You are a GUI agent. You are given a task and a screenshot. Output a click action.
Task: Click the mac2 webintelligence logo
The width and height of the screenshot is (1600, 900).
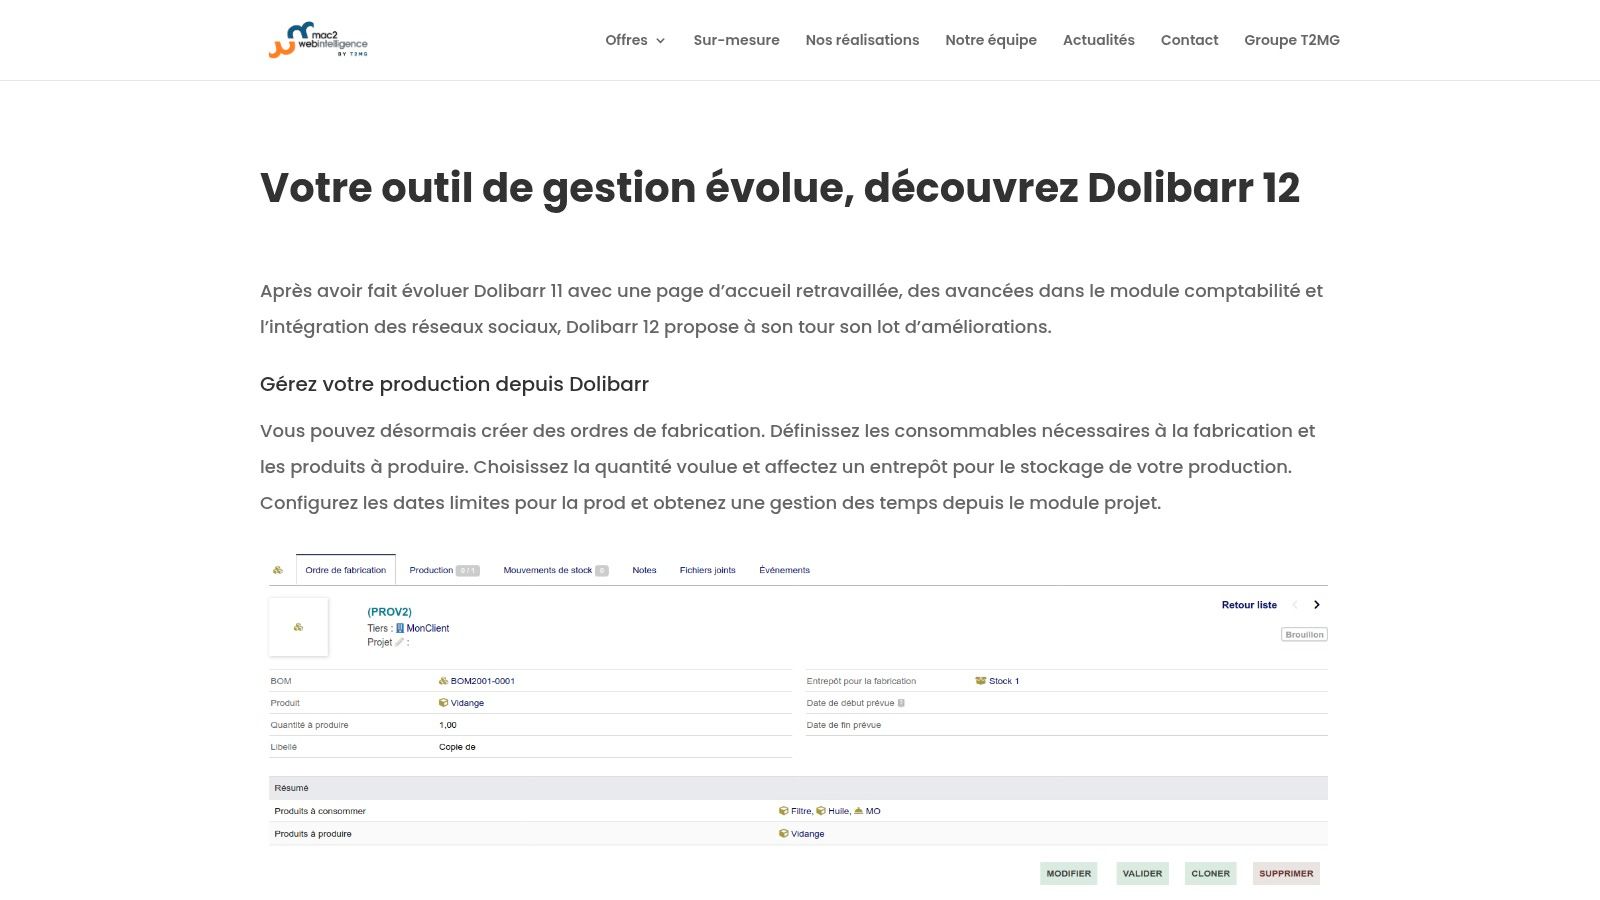tap(318, 40)
